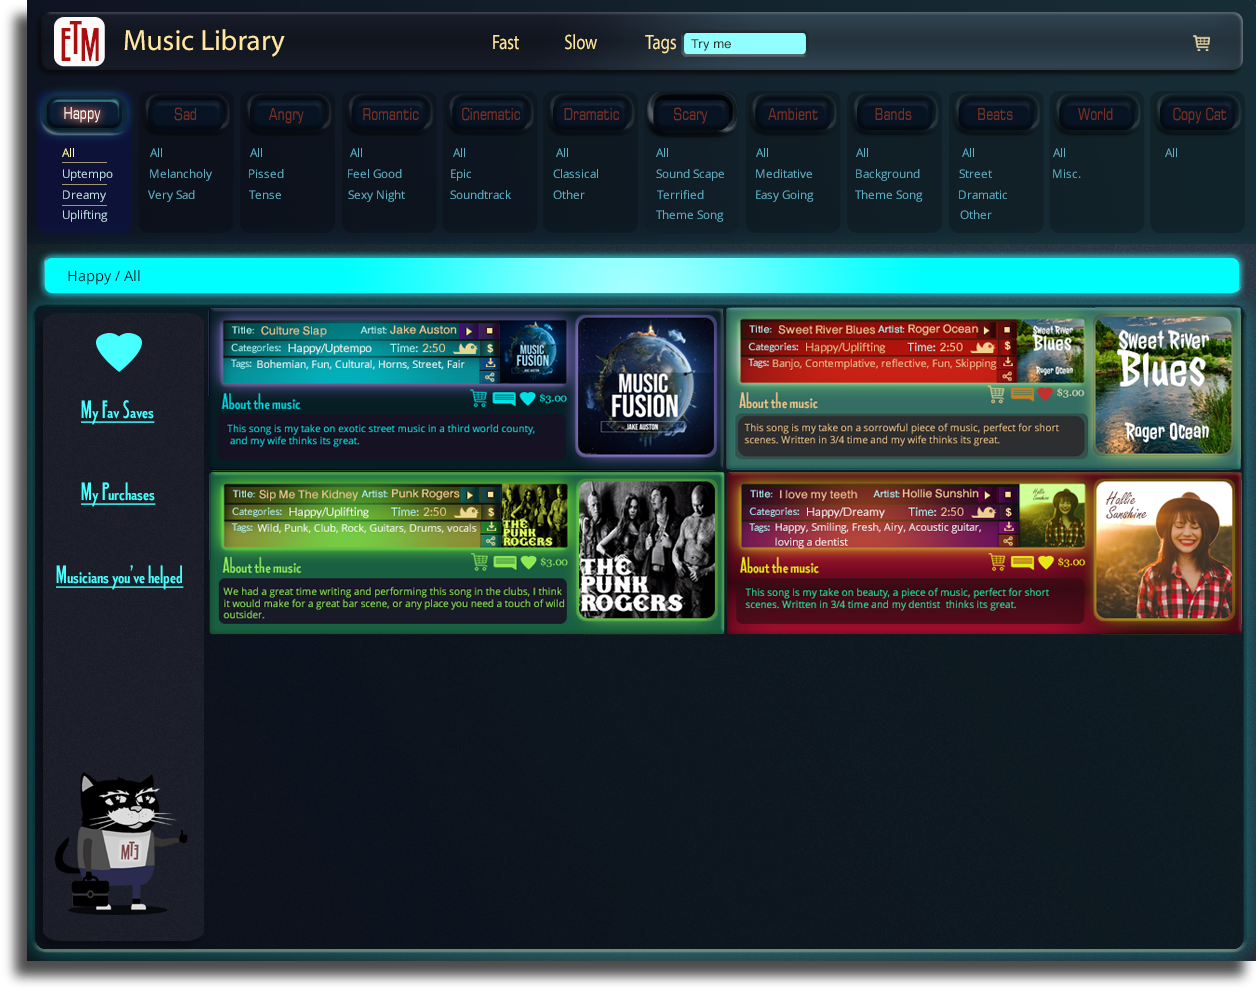Click dollar sign icon on I love my teeth
The image size is (1259, 992).
pos(1008,512)
